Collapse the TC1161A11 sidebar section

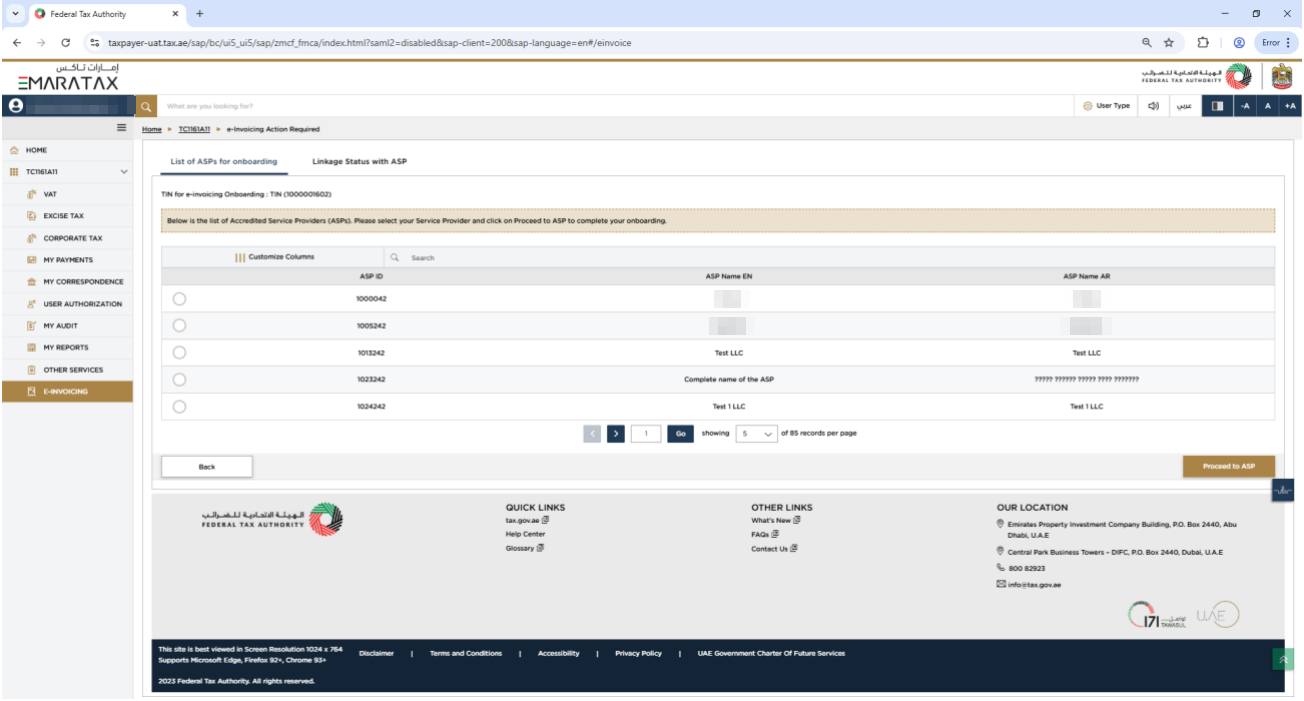[124, 172]
